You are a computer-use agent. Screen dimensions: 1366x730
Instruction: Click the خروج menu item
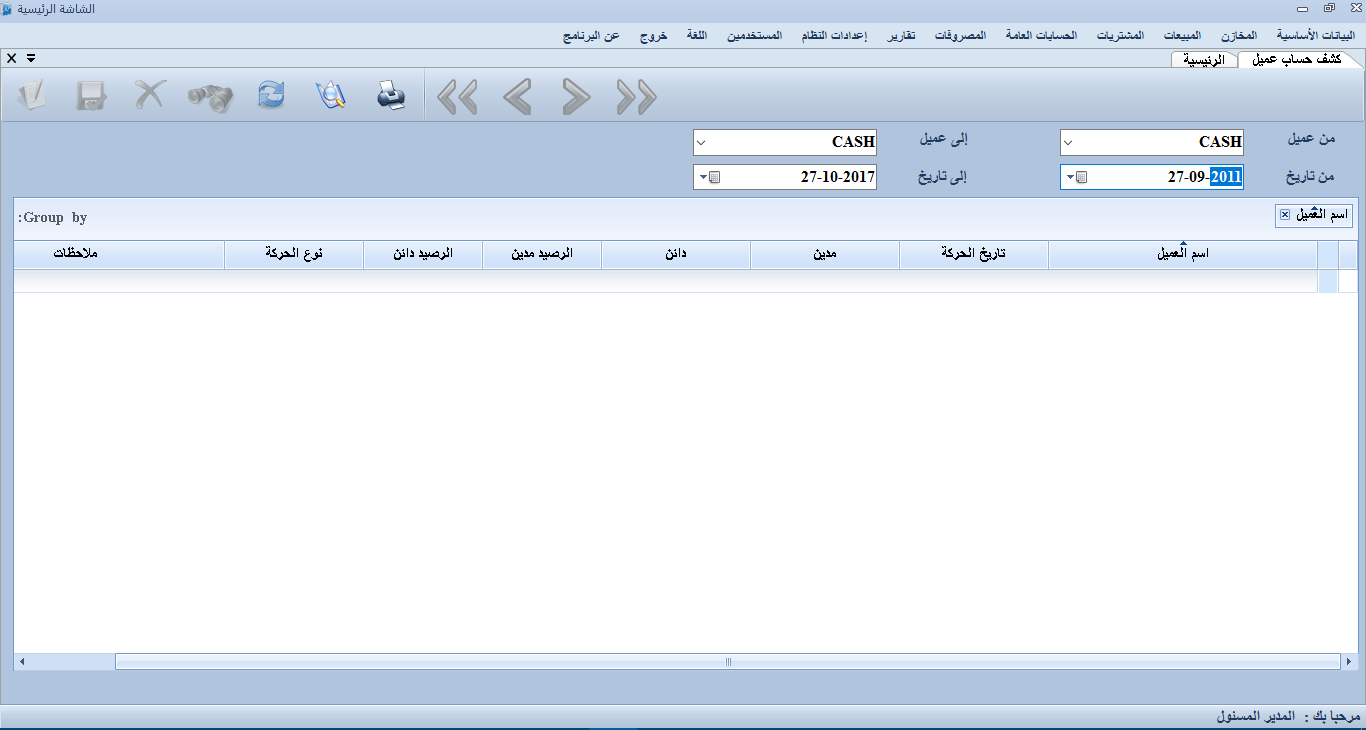click(x=653, y=35)
